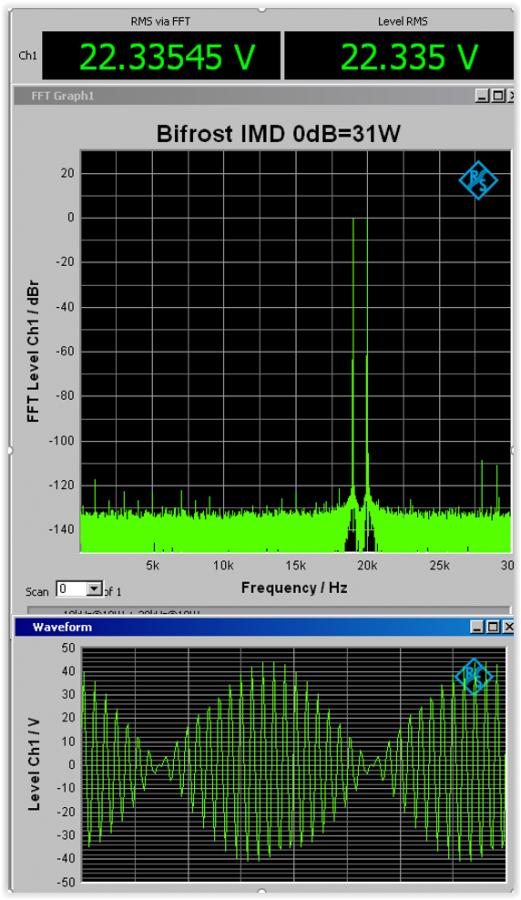Screen dimensions: 521x900
Task: Click the Level Ch1 / V axis label
Action: [x=34, y=763]
